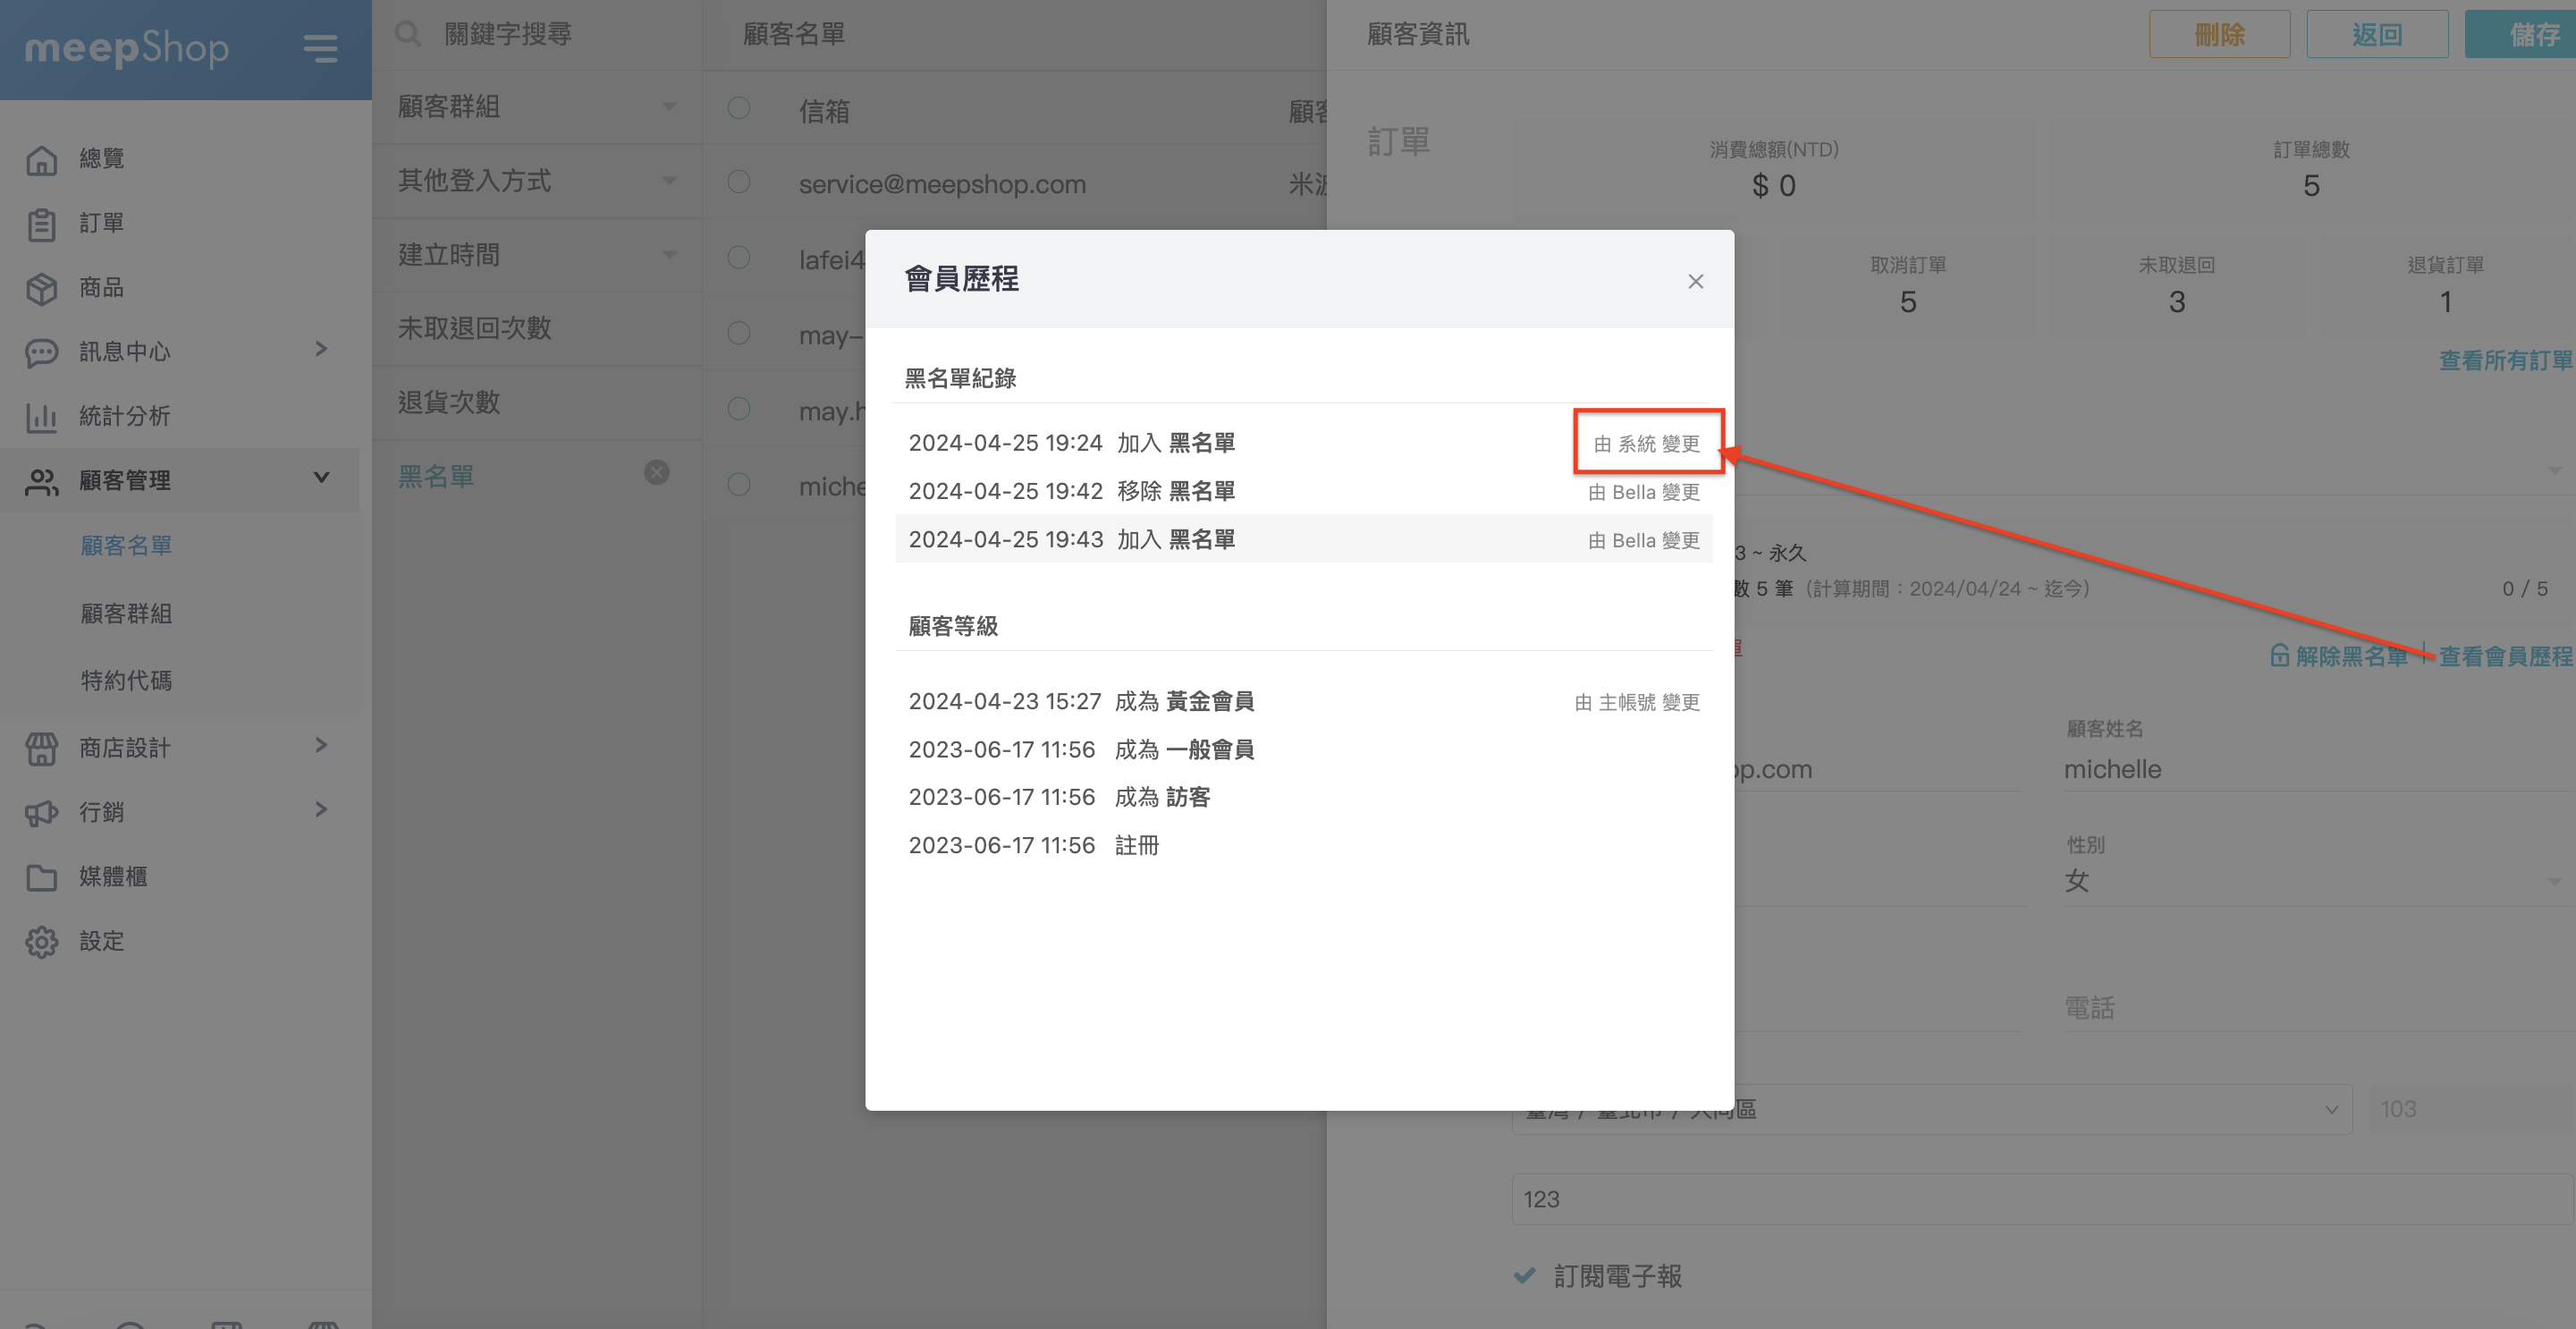
Task: Open the 商品 box icon
Action: coord(41,288)
